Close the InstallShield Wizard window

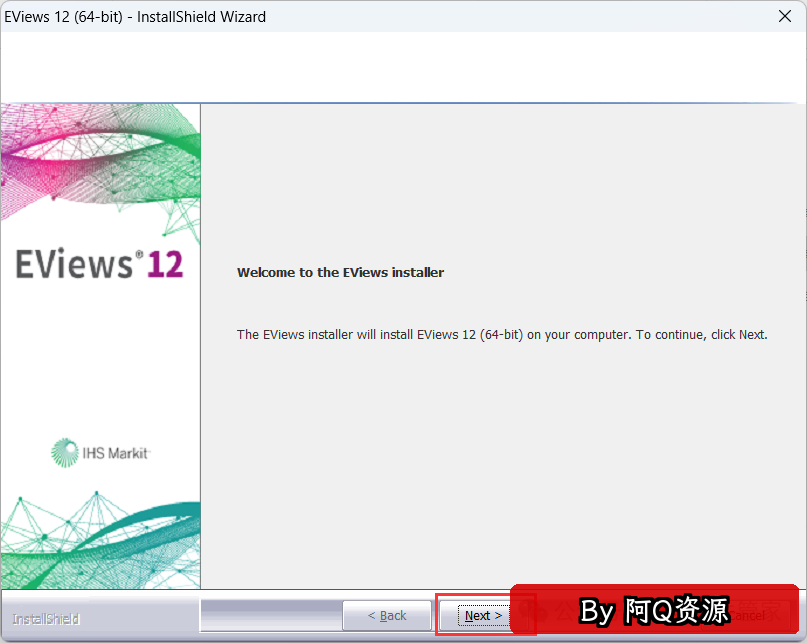tap(785, 16)
